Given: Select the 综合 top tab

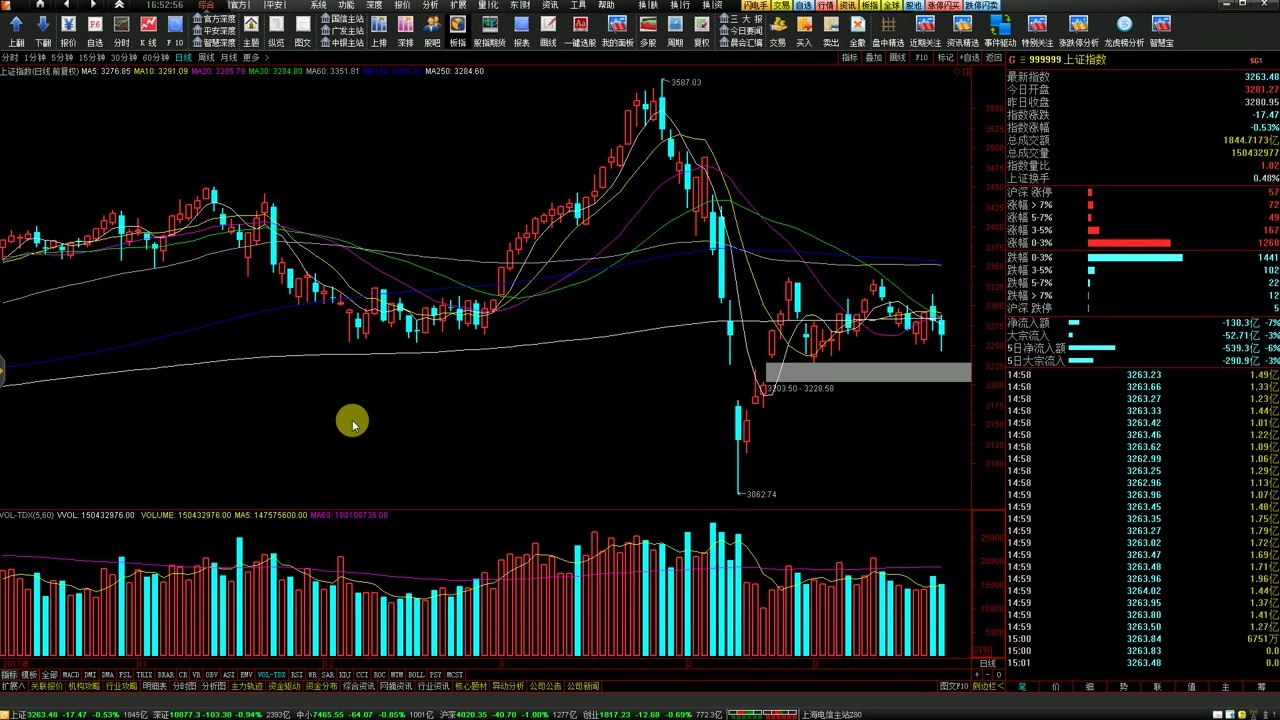Looking at the screenshot, I should (x=206, y=5).
